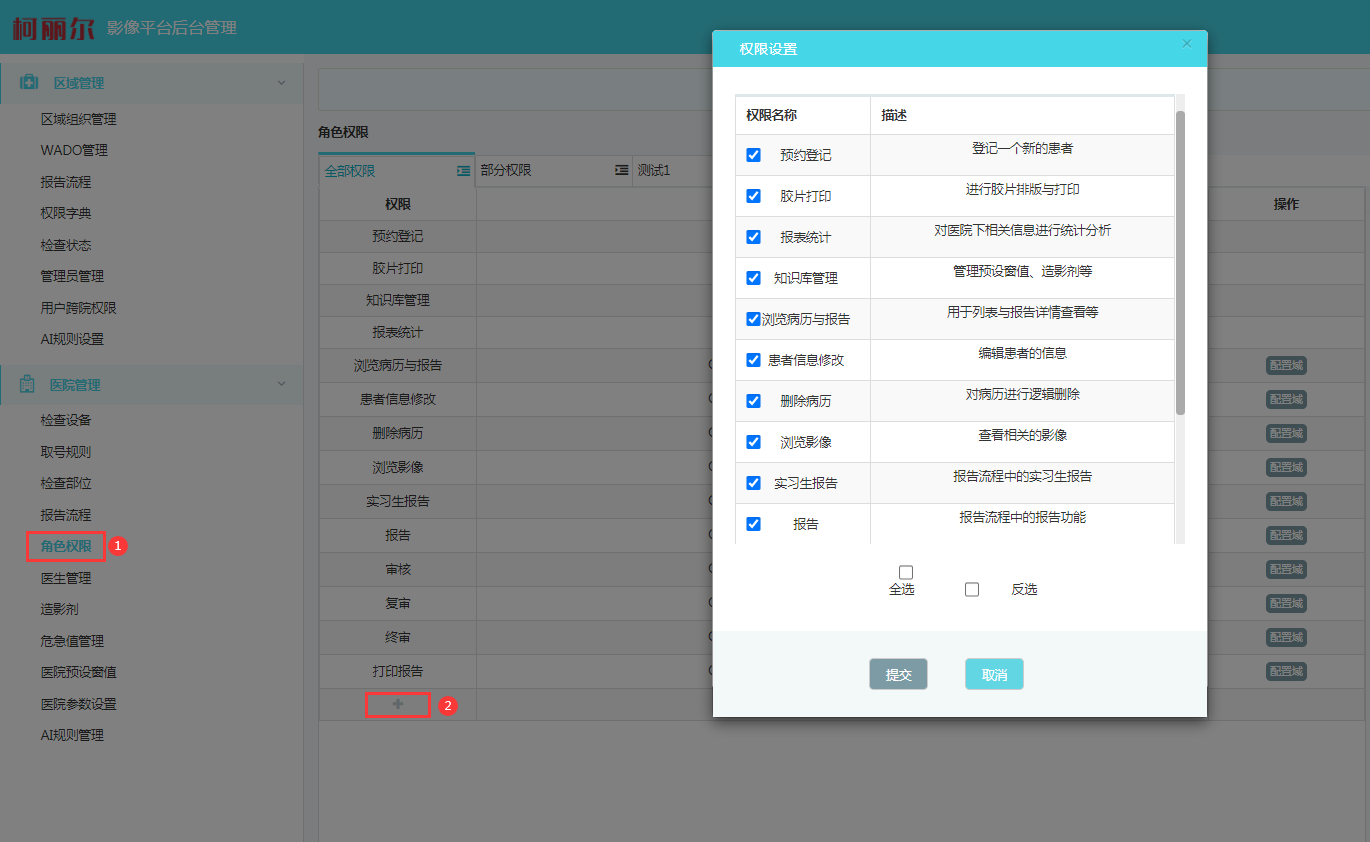This screenshot has height=842, width=1370.
Task: Switch to the 测试1 role tab
Action: [654, 171]
